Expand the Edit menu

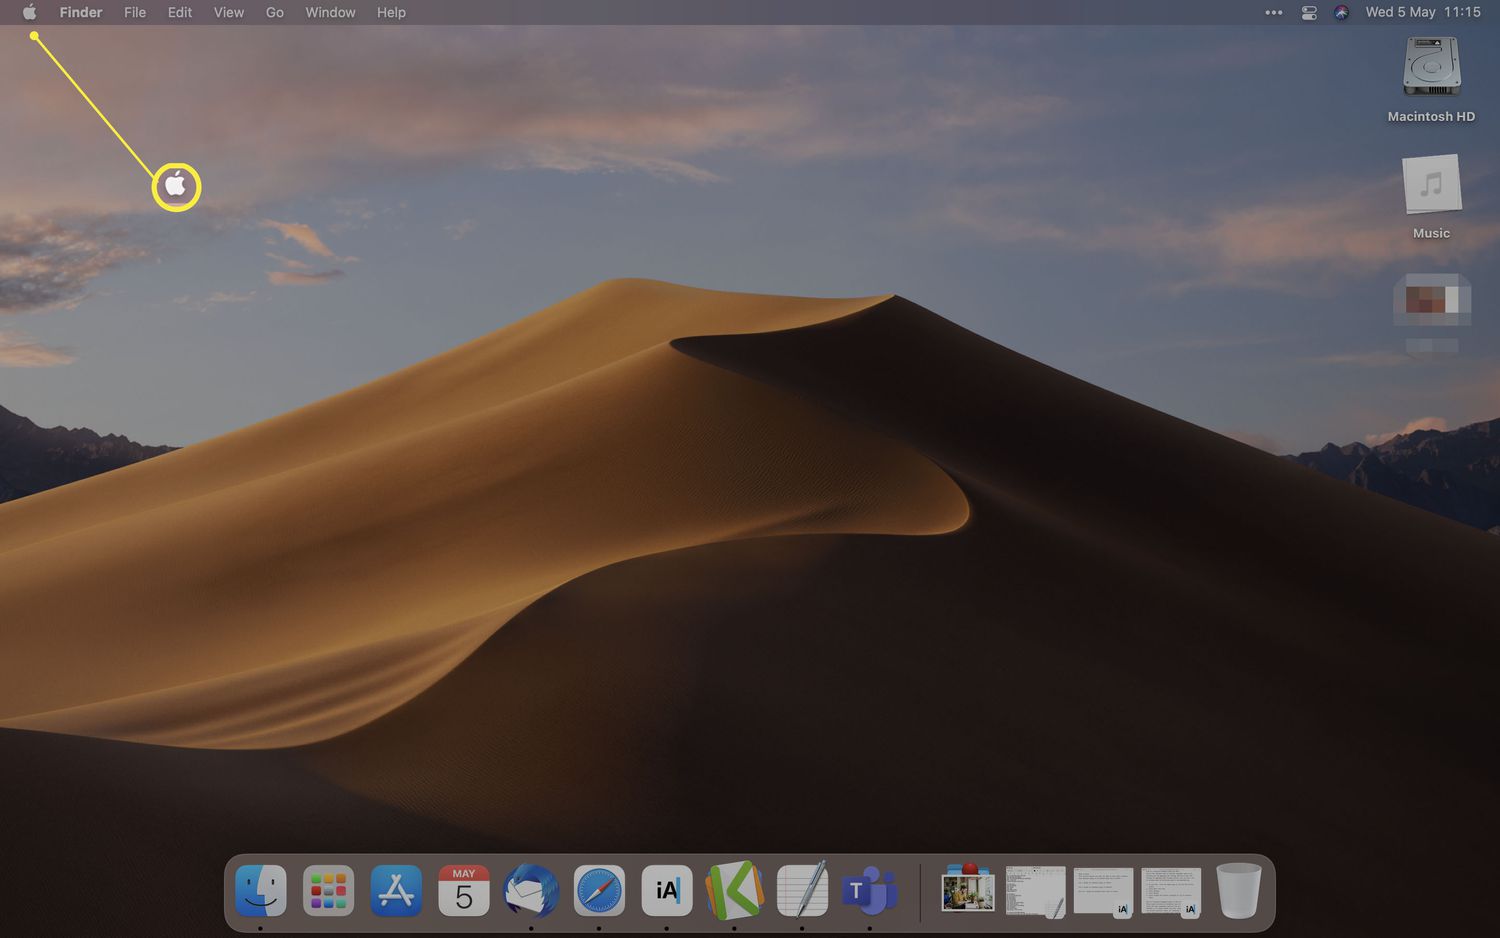click(x=180, y=12)
